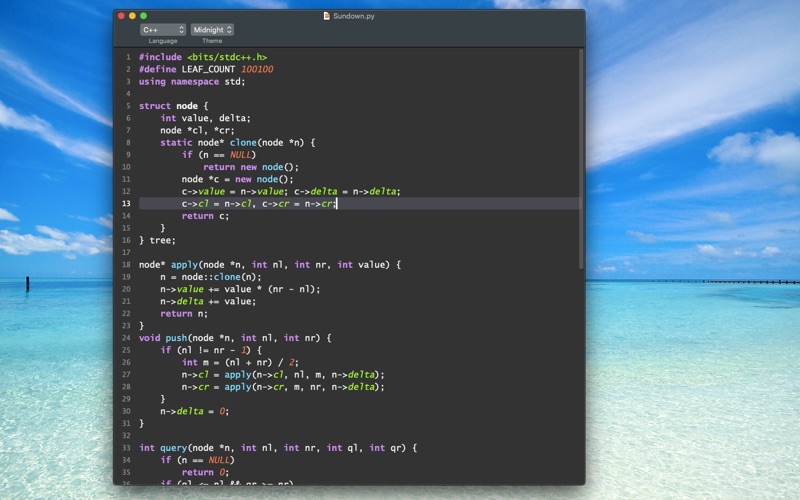Click the '} tree;' line
Image resolution: width=800 pixels, height=500 pixels.
(x=157, y=240)
